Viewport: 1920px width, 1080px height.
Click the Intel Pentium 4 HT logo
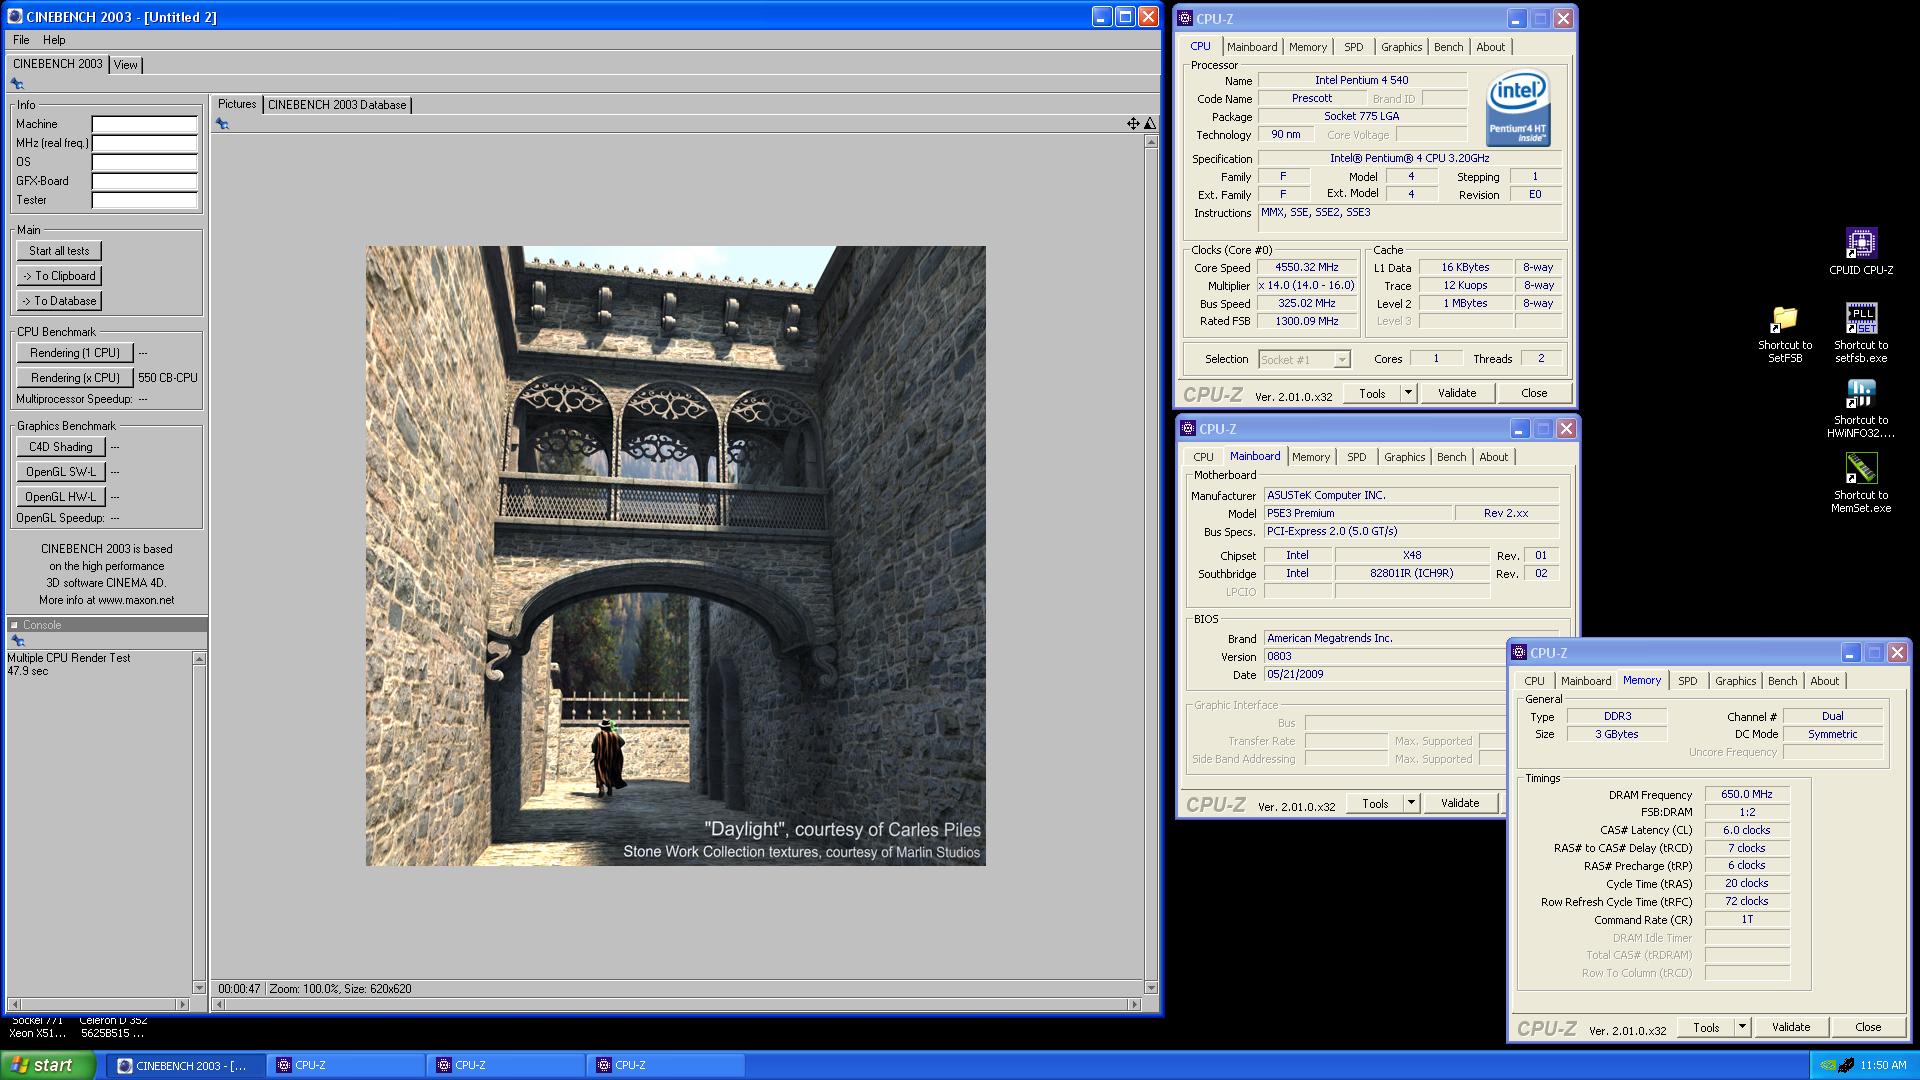(1518, 109)
